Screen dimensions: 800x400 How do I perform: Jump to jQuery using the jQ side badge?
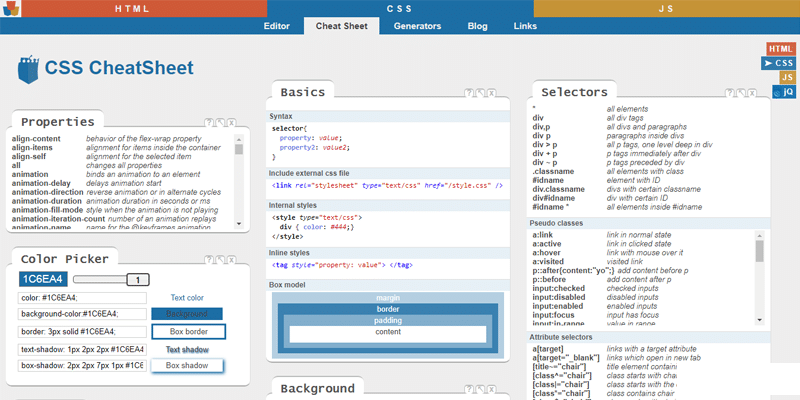click(x=780, y=92)
